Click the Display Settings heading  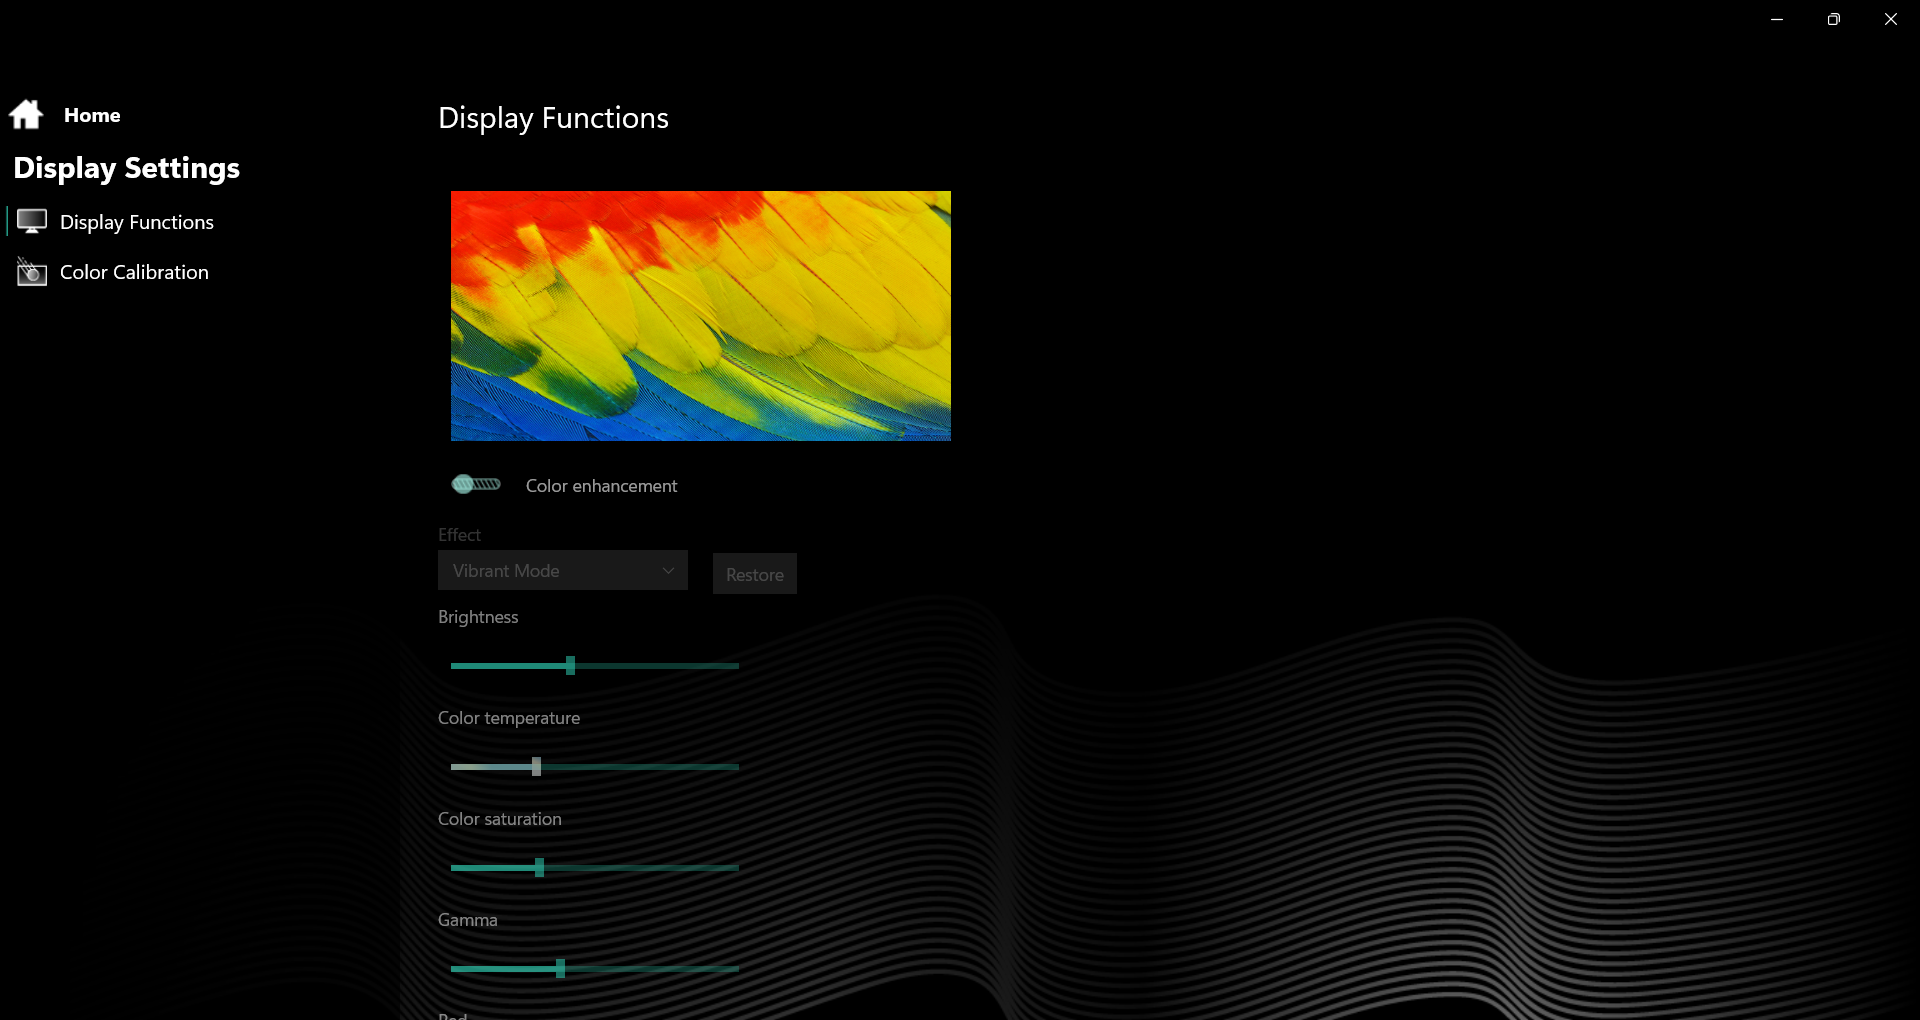127,168
